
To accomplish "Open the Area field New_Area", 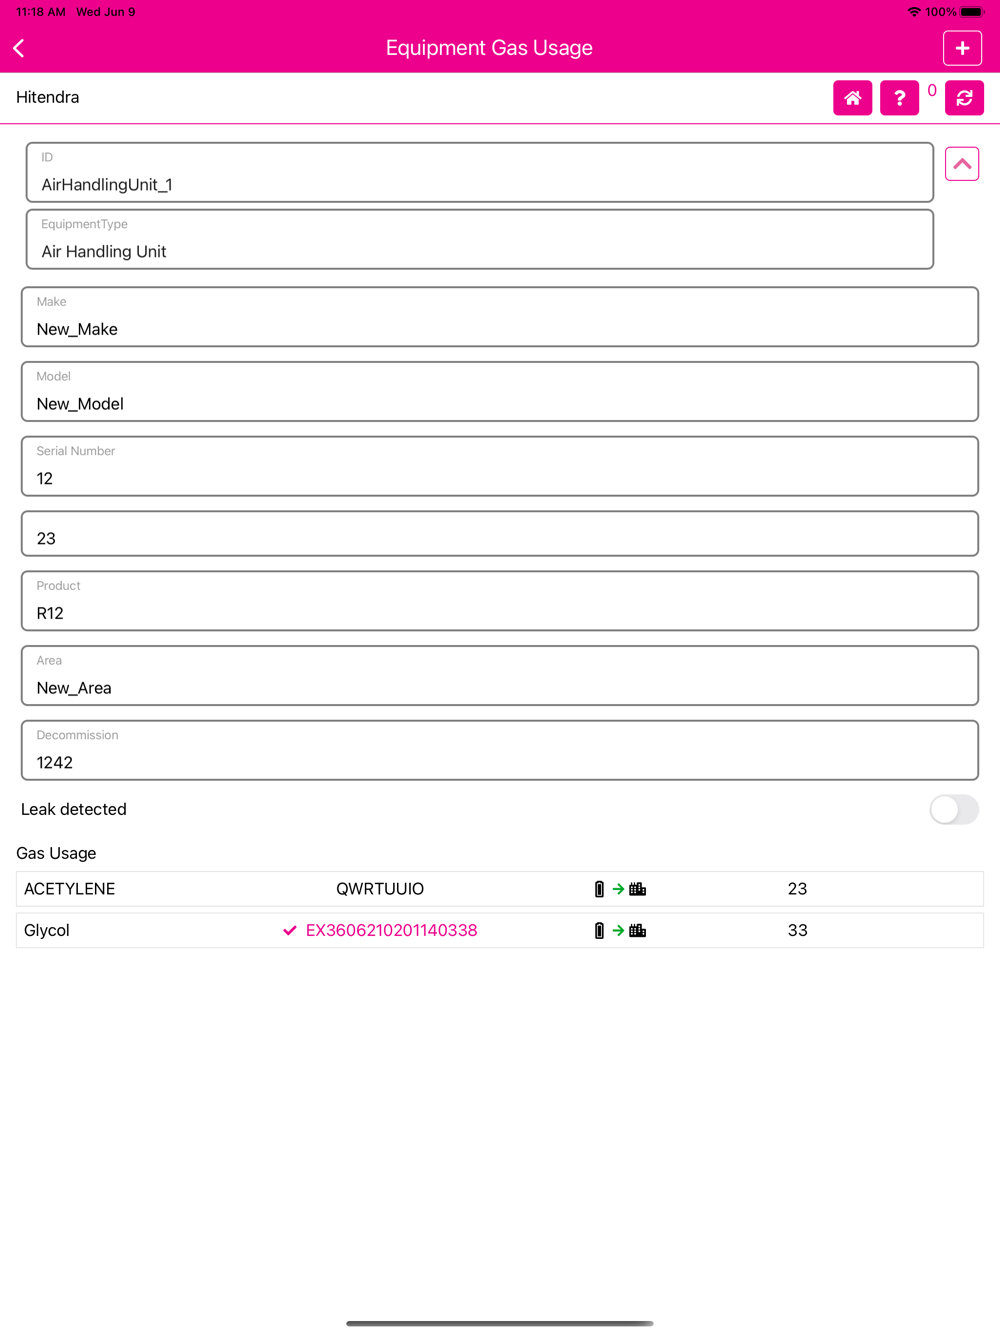I will click(500, 676).
